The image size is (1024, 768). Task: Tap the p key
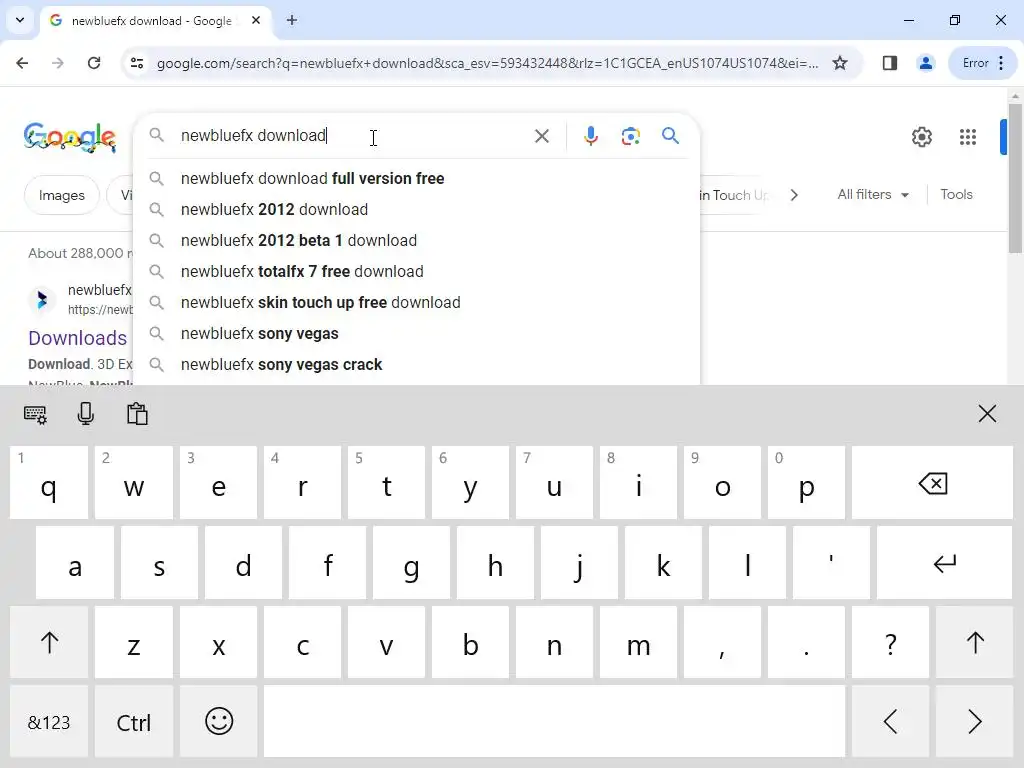pyautogui.click(x=806, y=483)
